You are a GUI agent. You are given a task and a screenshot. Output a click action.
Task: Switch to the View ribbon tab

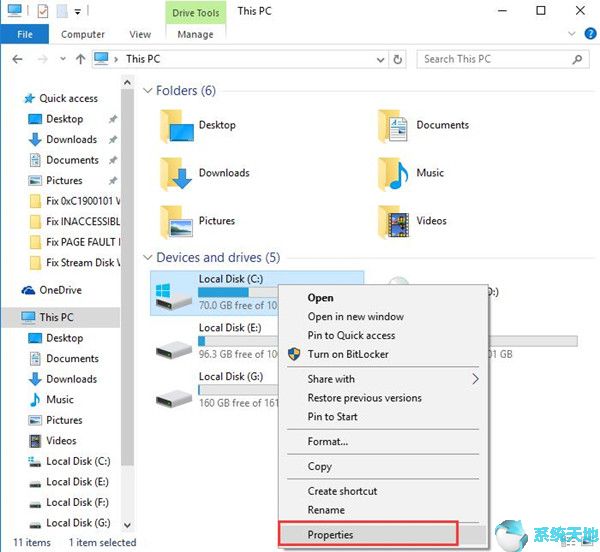[140, 34]
